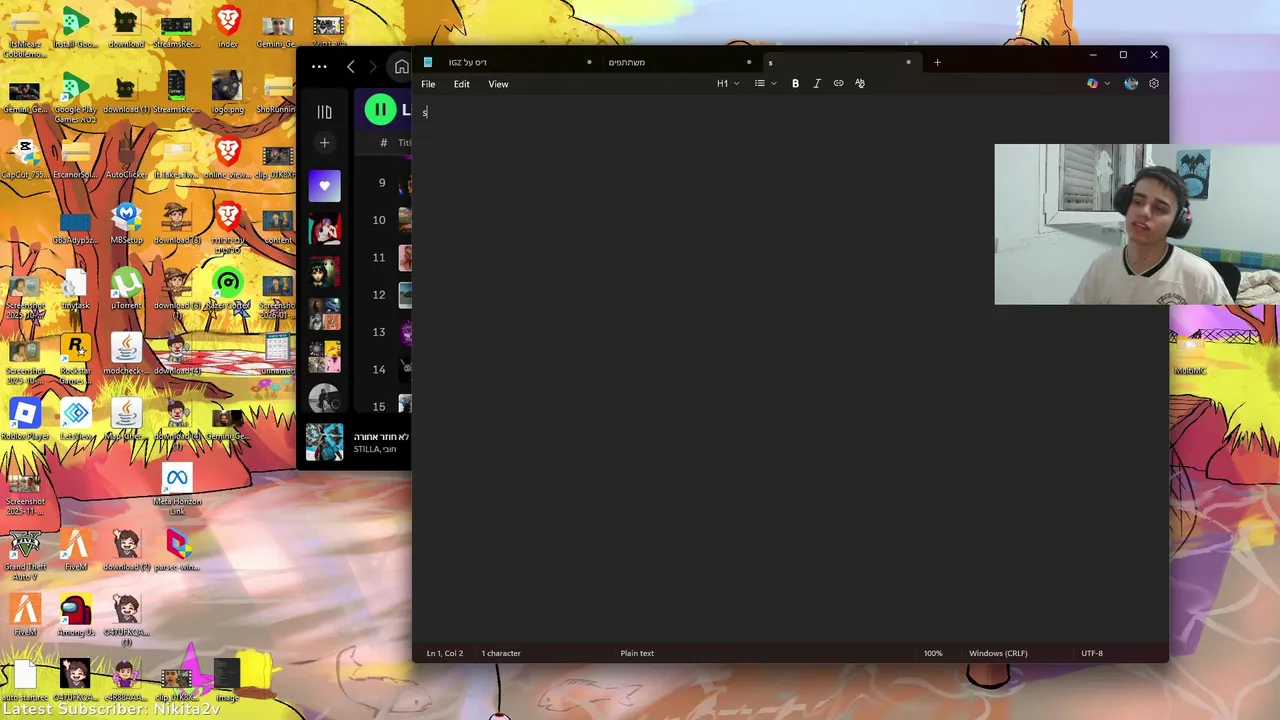Select the EscanorSol... folder on desktop

pyautogui.click(x=75, y=158)
